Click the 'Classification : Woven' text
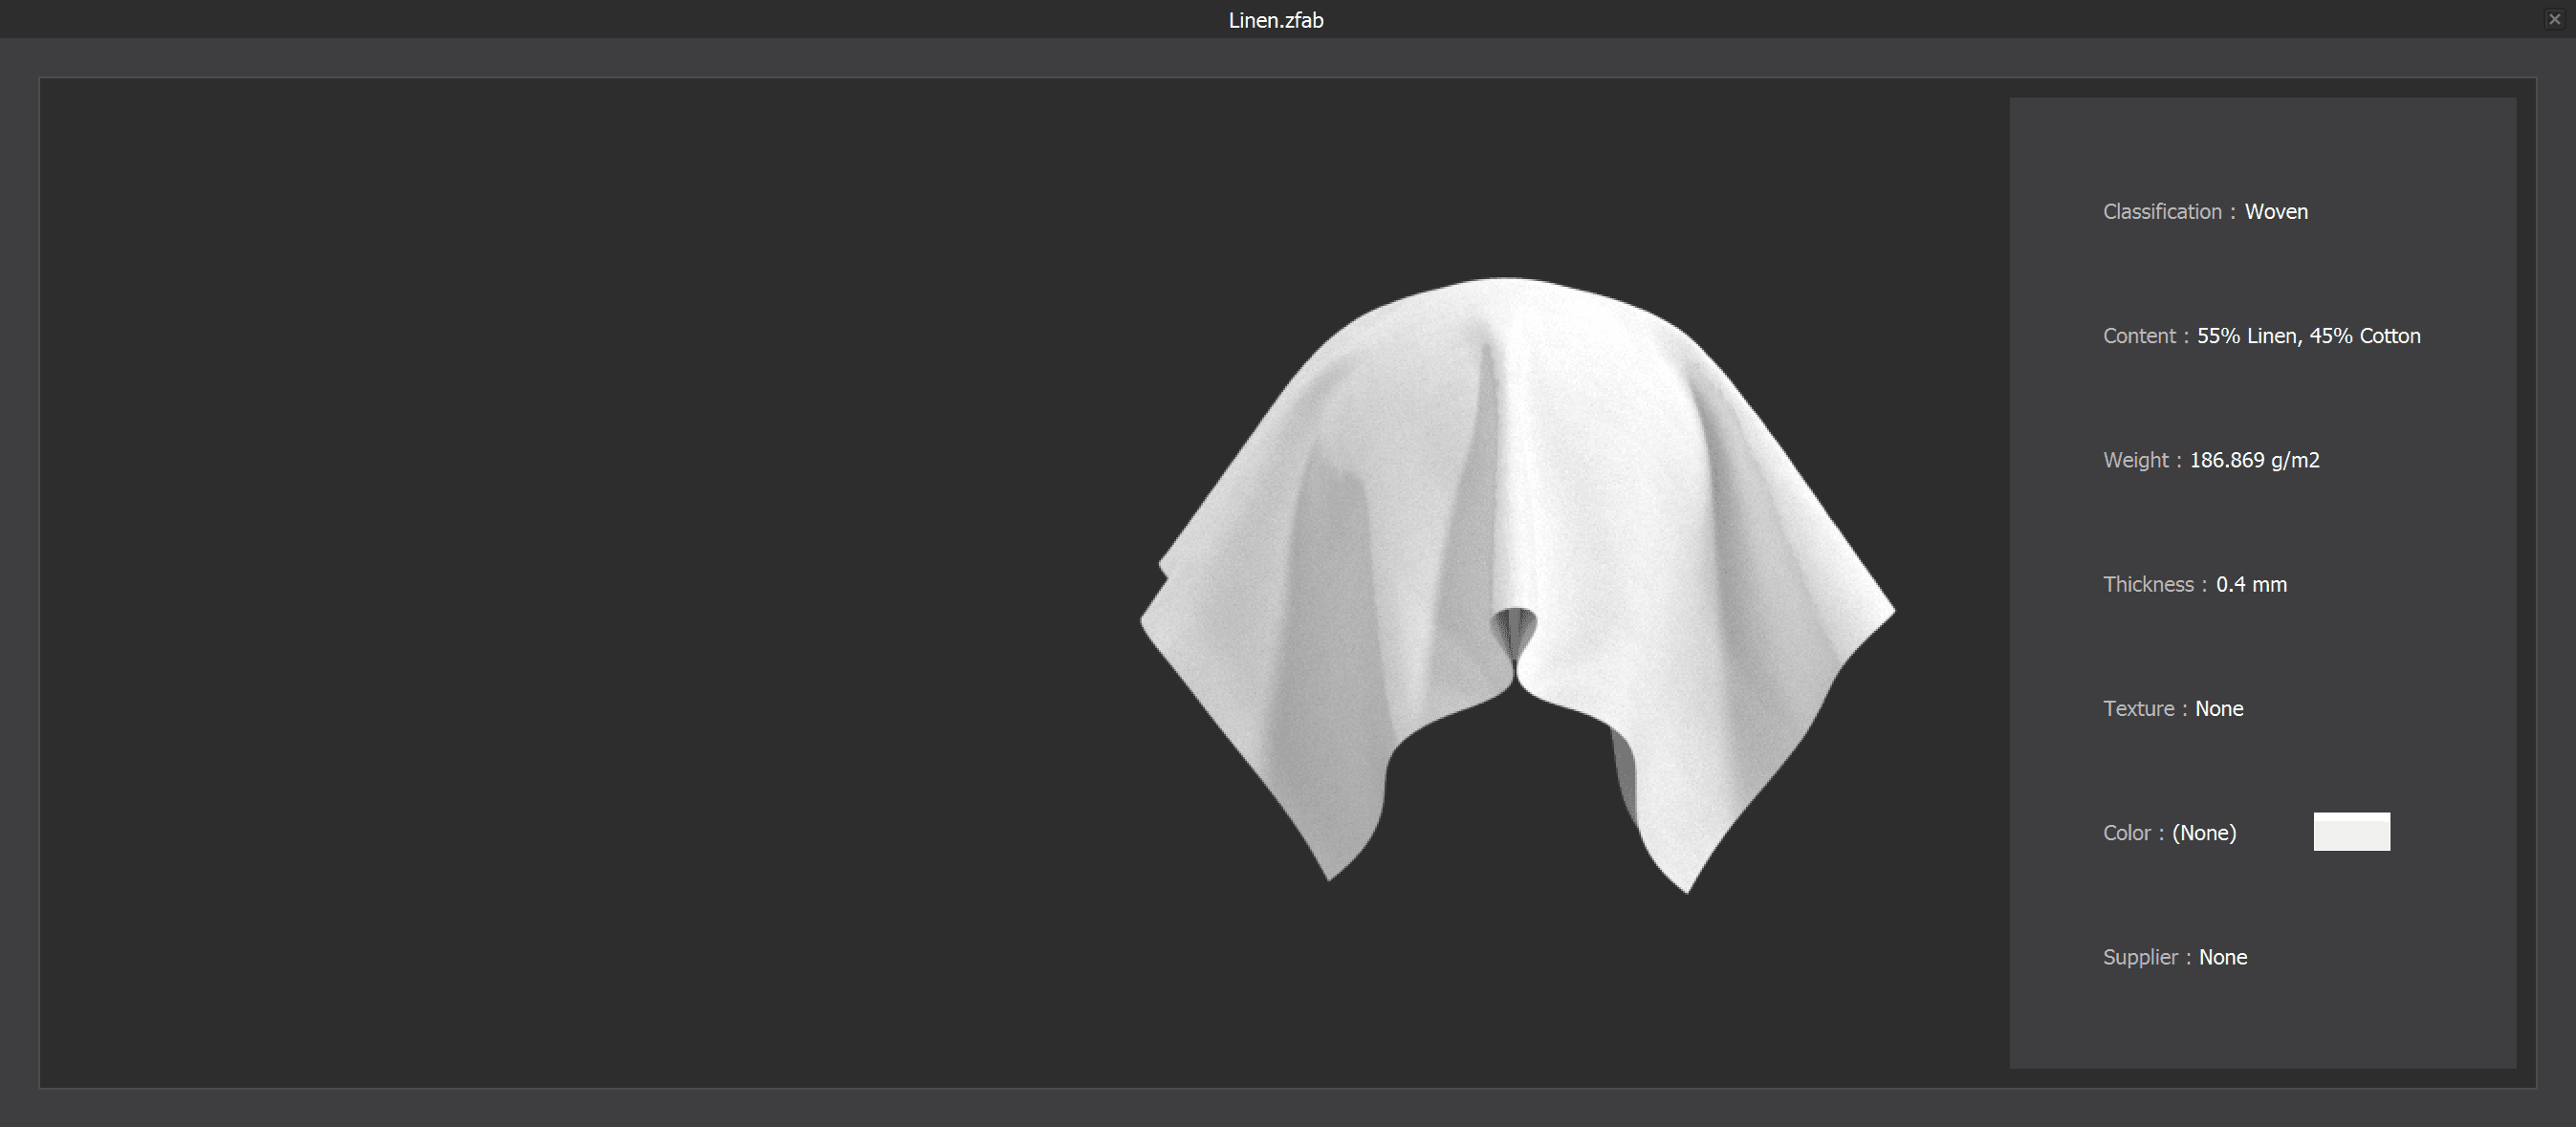The height and width of the screenshot is (1127, 2576). [x=2205, y=212]
